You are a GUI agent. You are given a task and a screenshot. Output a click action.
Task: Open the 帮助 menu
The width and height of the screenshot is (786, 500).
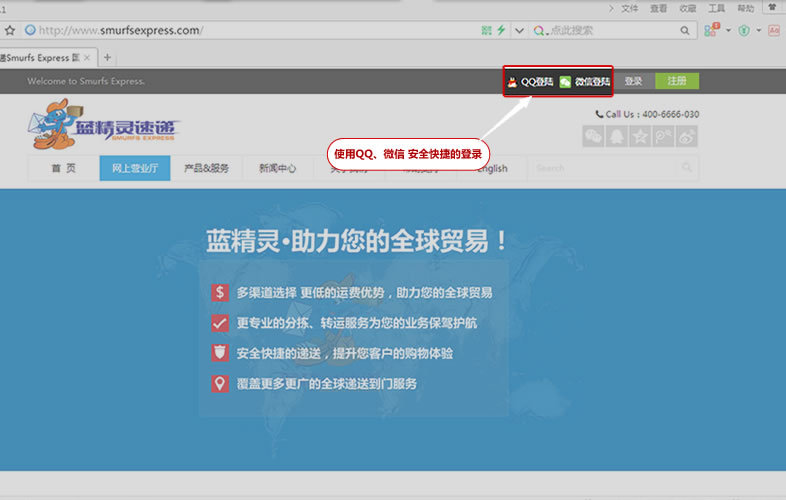[746, 9]
